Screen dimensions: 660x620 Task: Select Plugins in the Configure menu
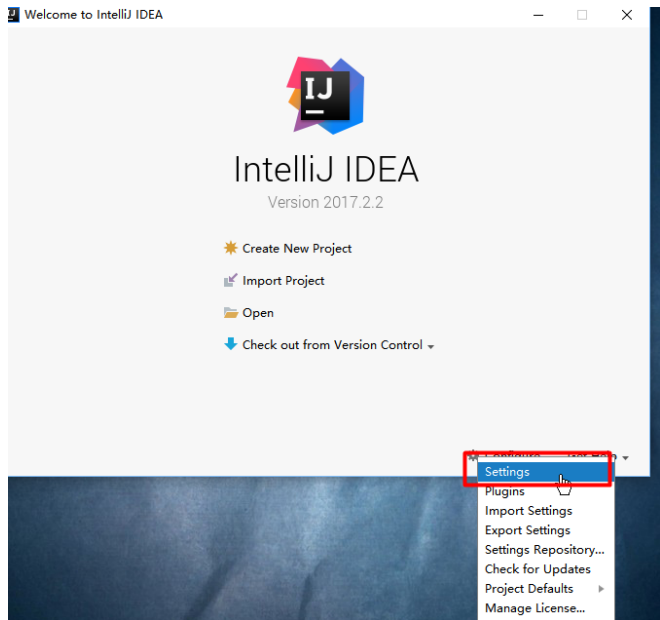tap(546, 491)
